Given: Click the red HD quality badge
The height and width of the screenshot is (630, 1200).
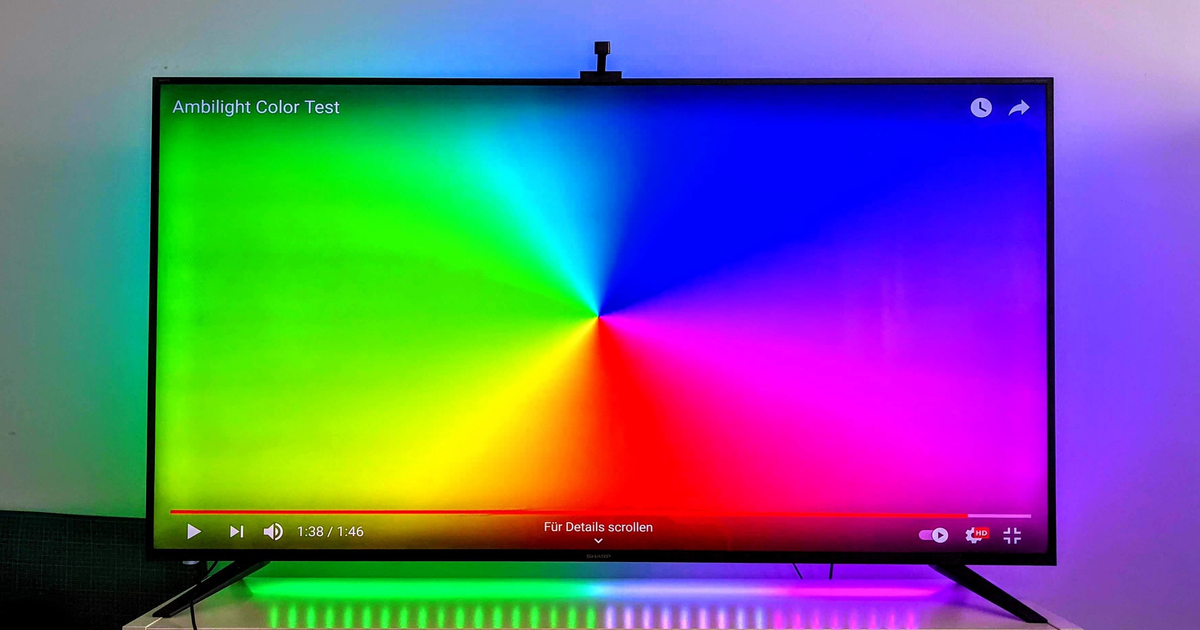Looking at the screenshot, I should tap(981, 531).
